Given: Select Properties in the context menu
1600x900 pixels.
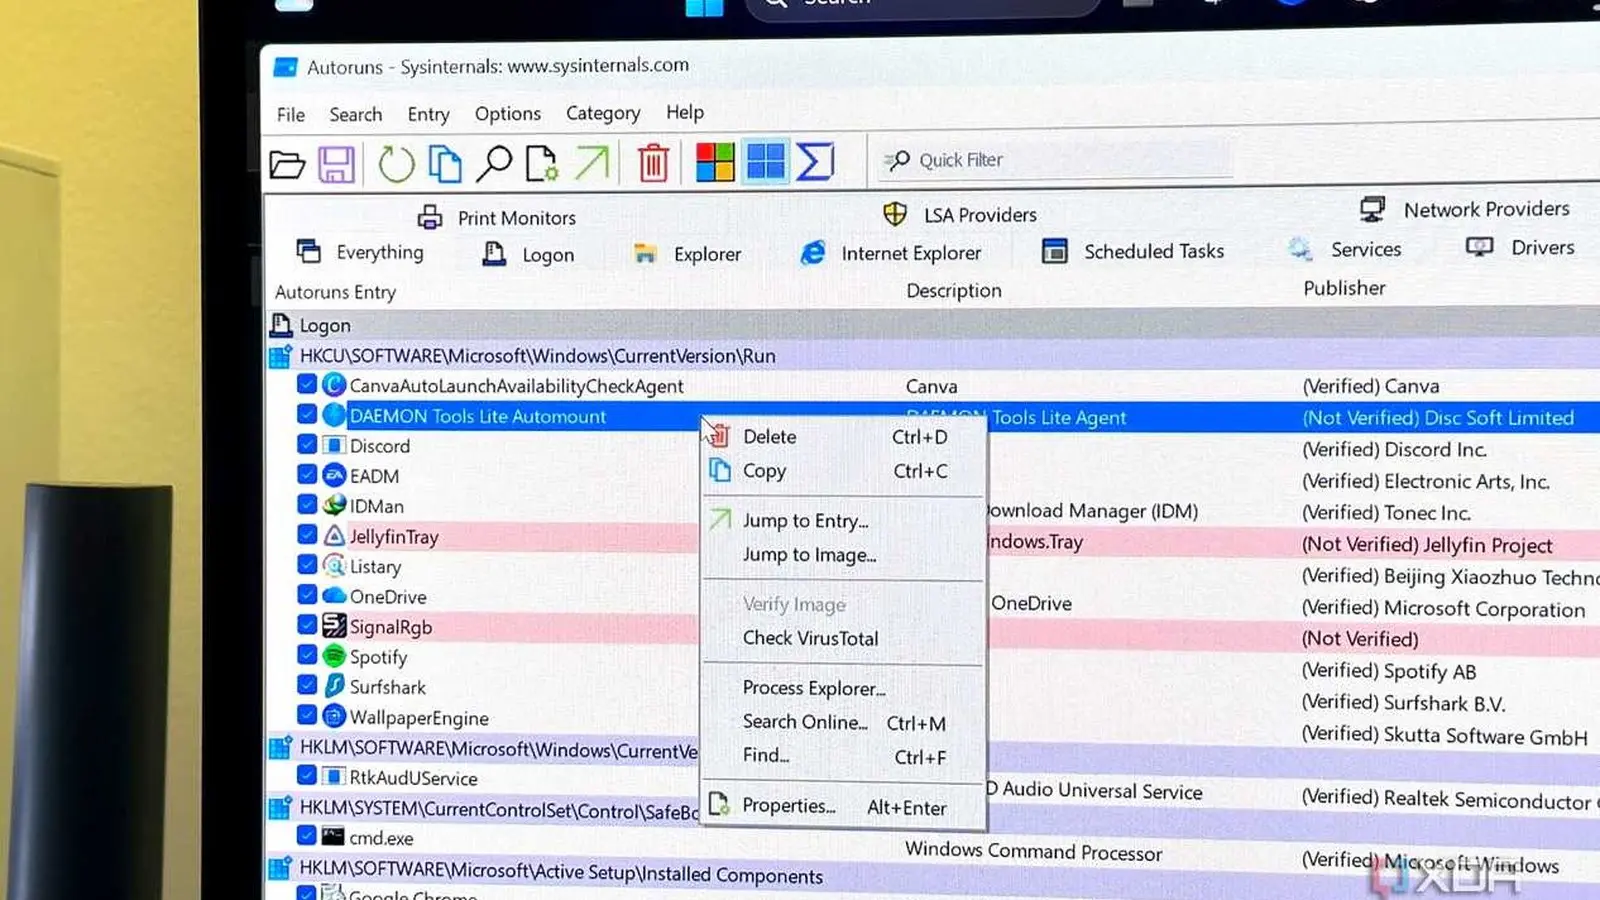Looking at the screenshot, I should pos(842,806).
